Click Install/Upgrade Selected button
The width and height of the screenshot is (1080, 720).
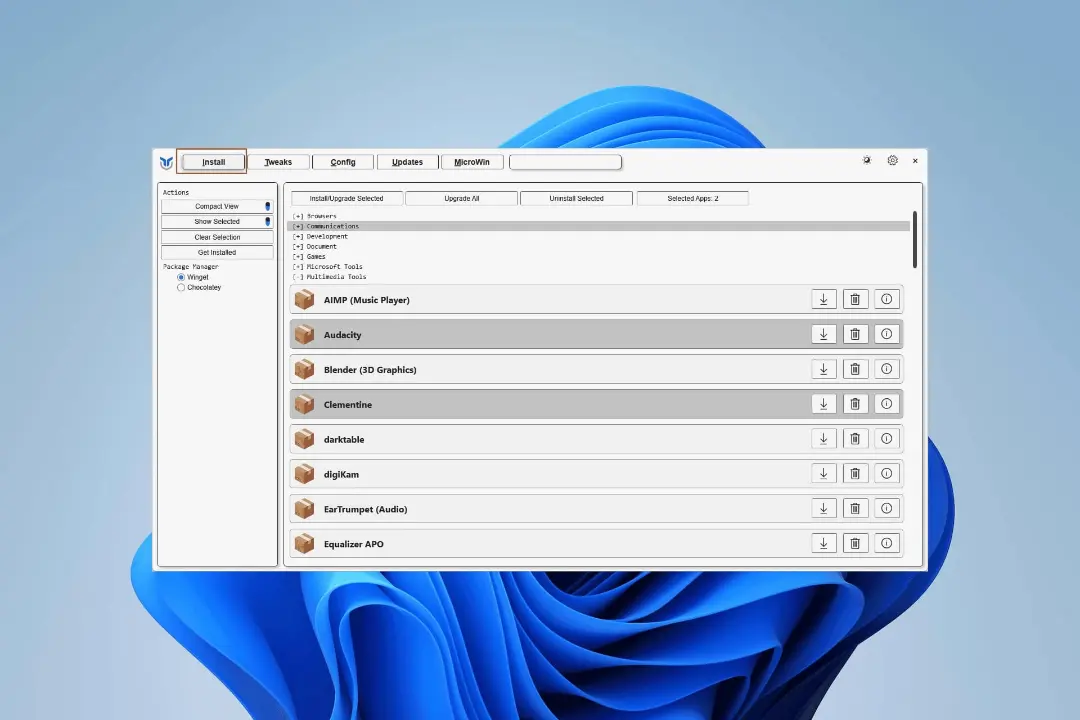pos(346,198)
